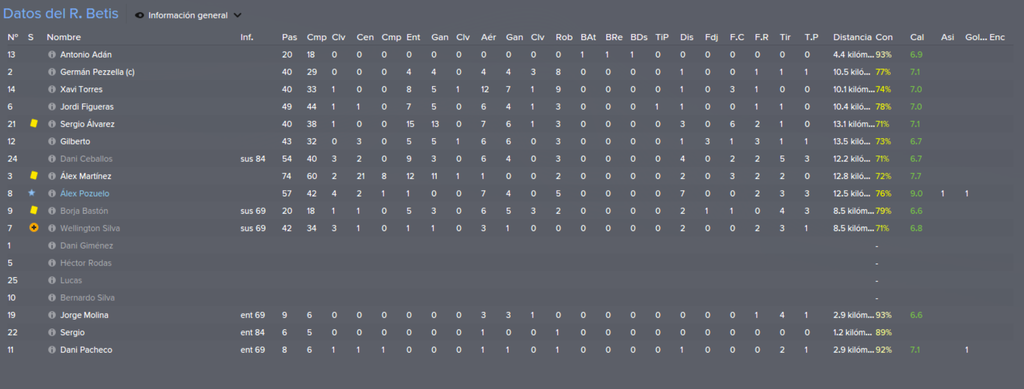1024x389 pixels.
Task: Sort by BDs column header
Action: (639, 37)
